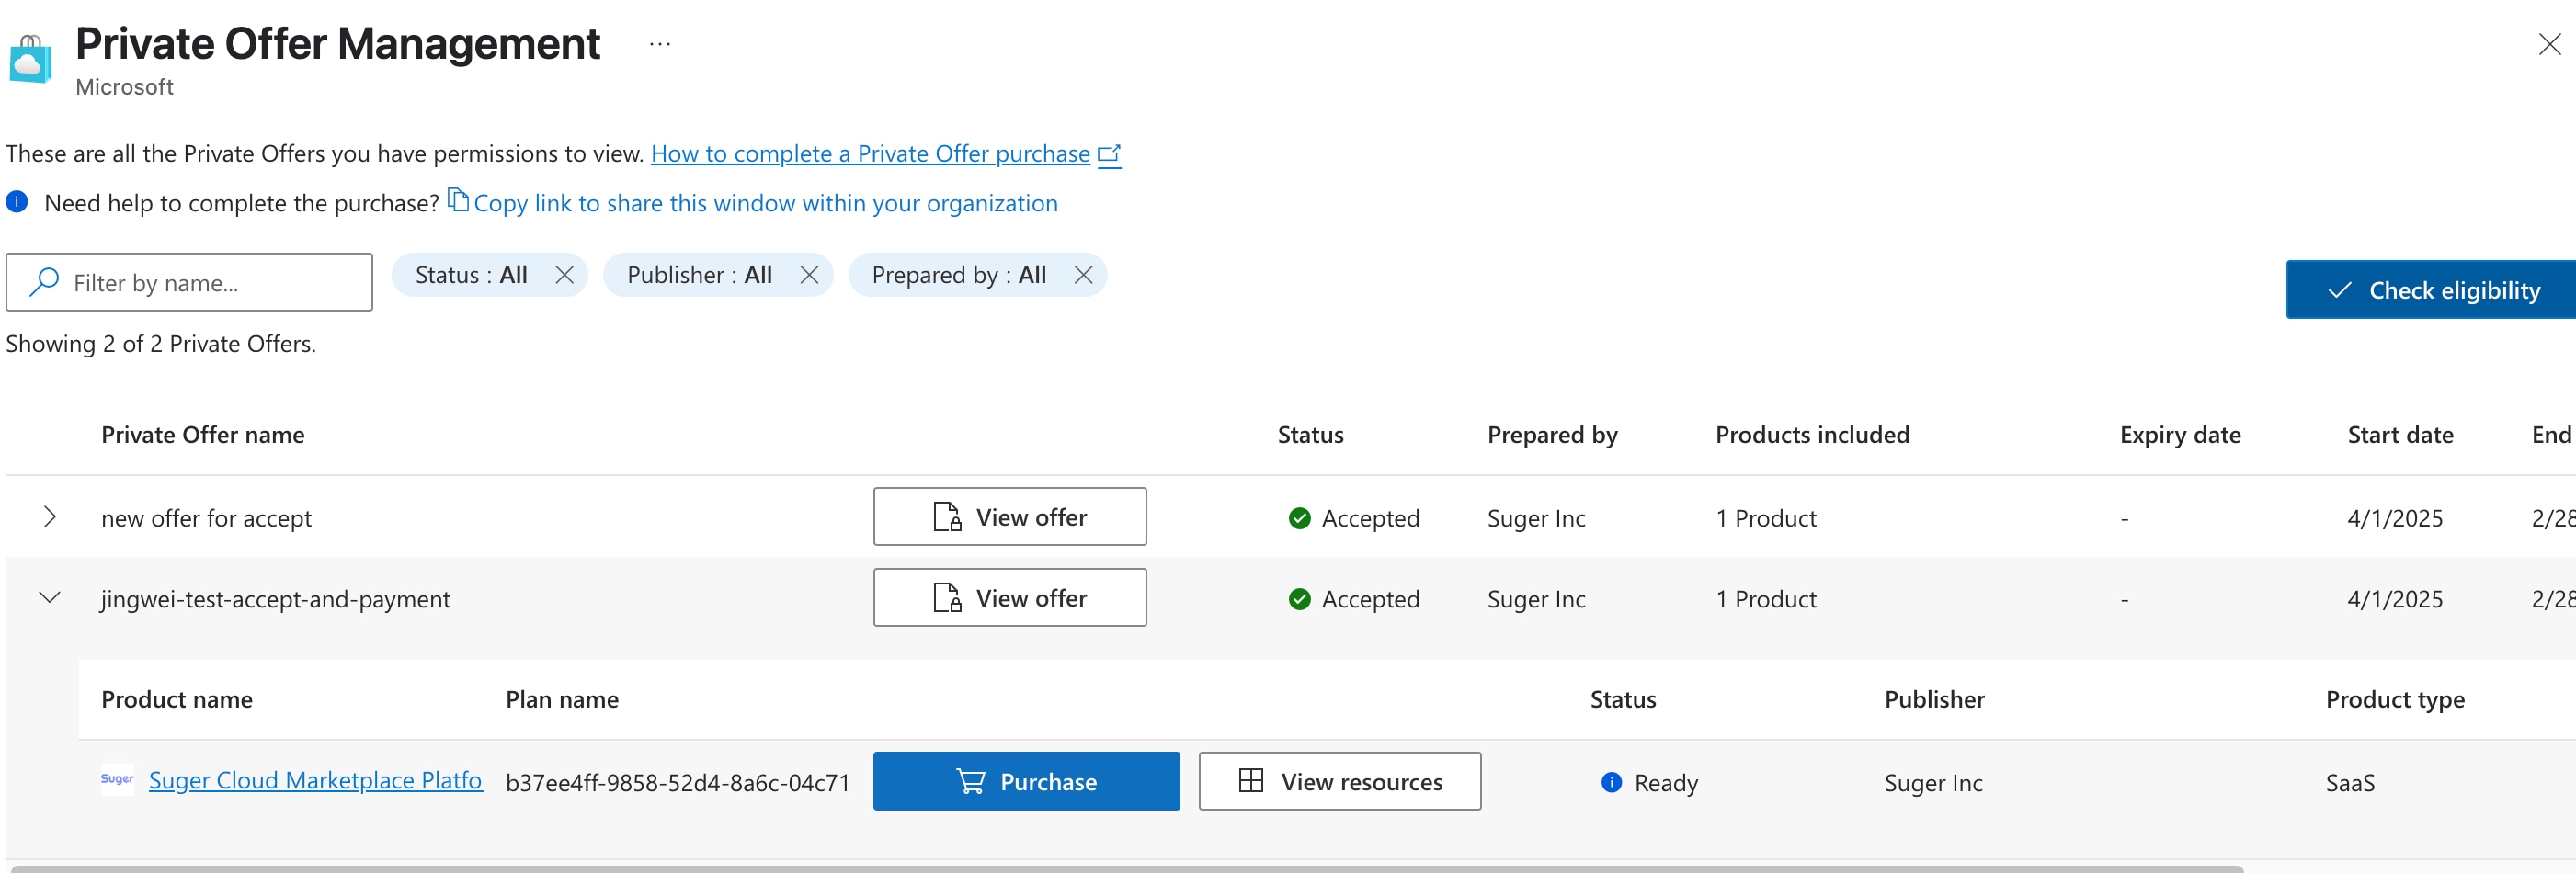Image resolution: width=2576 pixels, height=873 pixels.
Task: Click the Purchase button
Action: tap(1026, 781)
